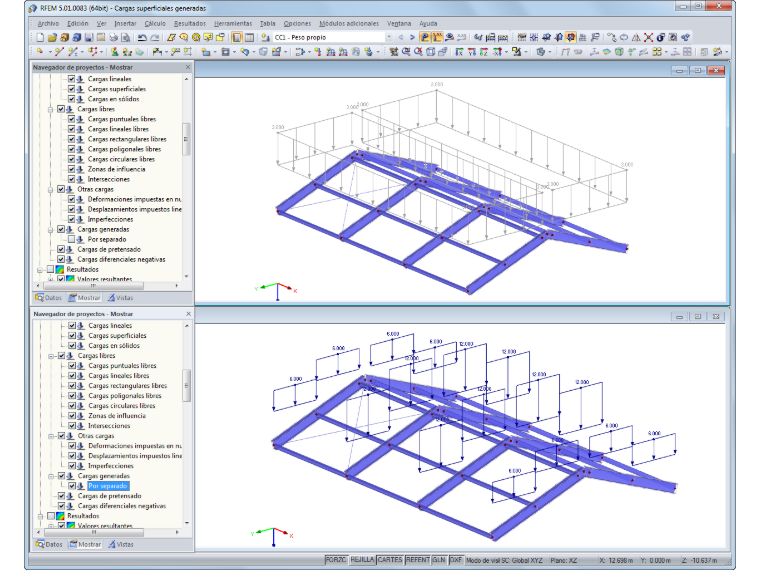The height and width of the screenshot is (570, 760).
Task: Open the Herramientas menu
Action: coord(233,23)
